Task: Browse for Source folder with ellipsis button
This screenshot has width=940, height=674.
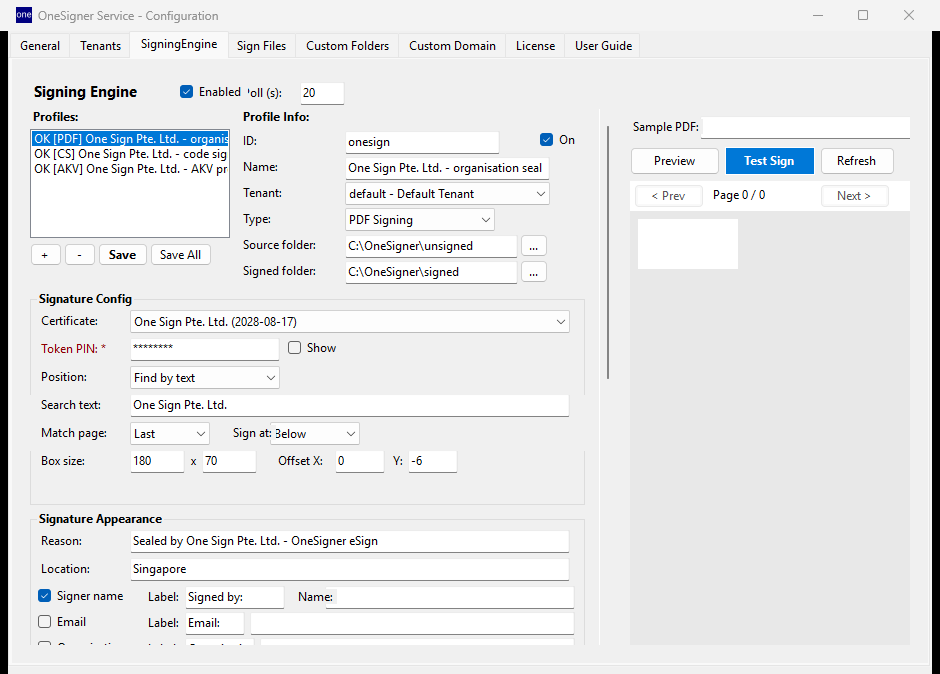Action: click(x=534, y=246)
